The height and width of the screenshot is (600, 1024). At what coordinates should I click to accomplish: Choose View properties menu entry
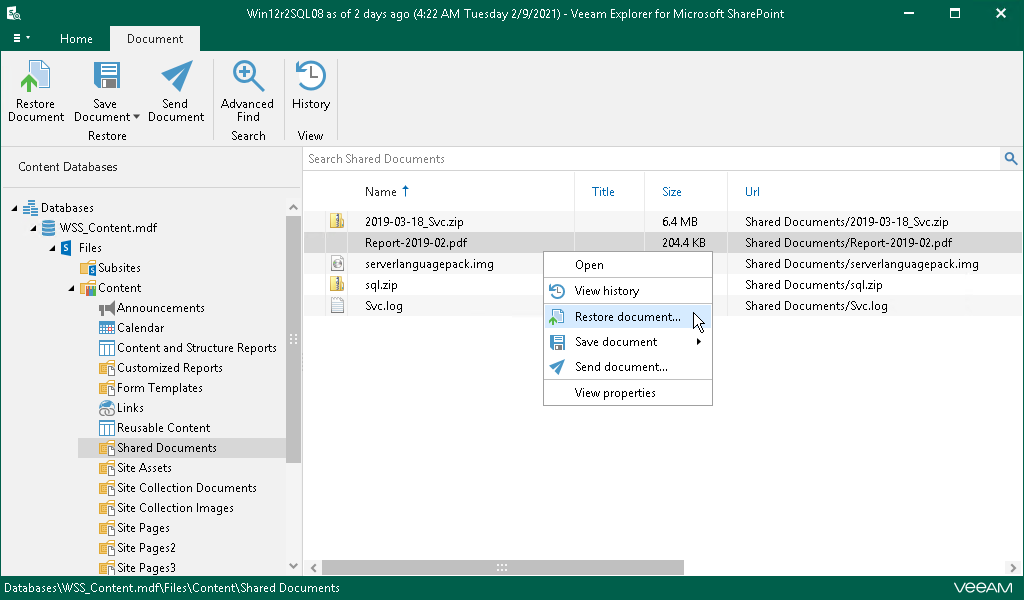click(615, 393)
